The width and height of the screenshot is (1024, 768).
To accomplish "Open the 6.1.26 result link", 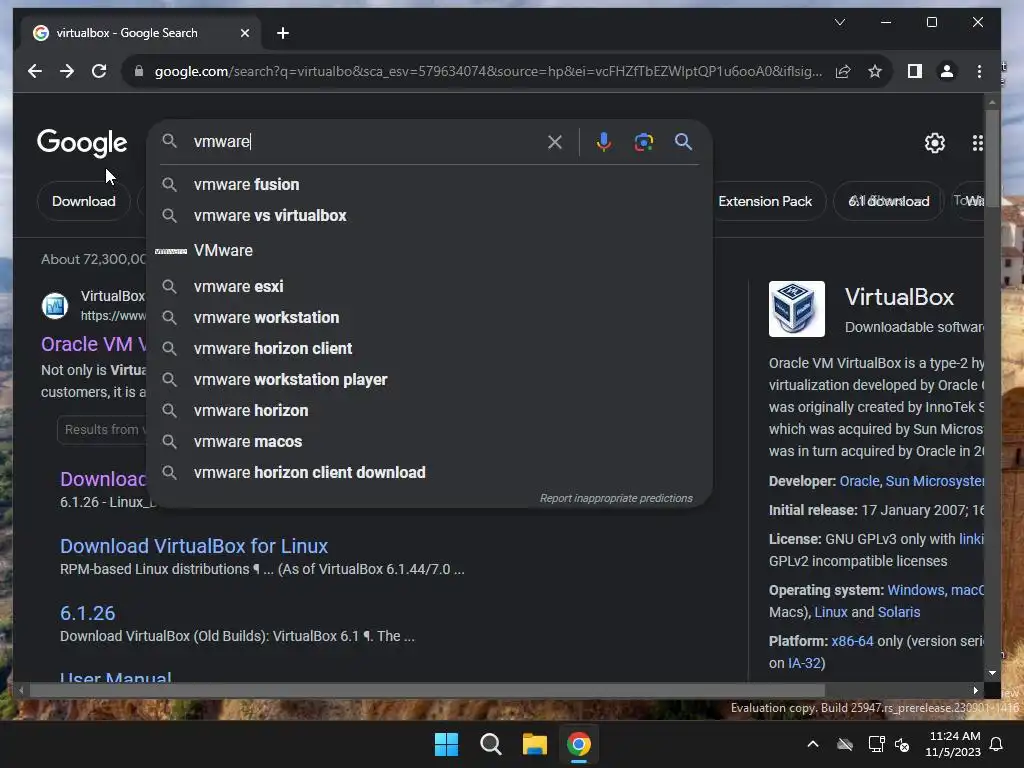I will [88, 613].
